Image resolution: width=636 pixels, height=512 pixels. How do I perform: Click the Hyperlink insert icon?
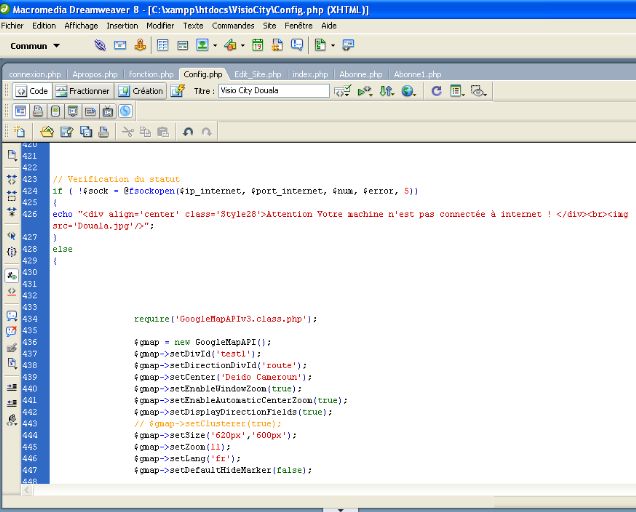coord(101,45)
